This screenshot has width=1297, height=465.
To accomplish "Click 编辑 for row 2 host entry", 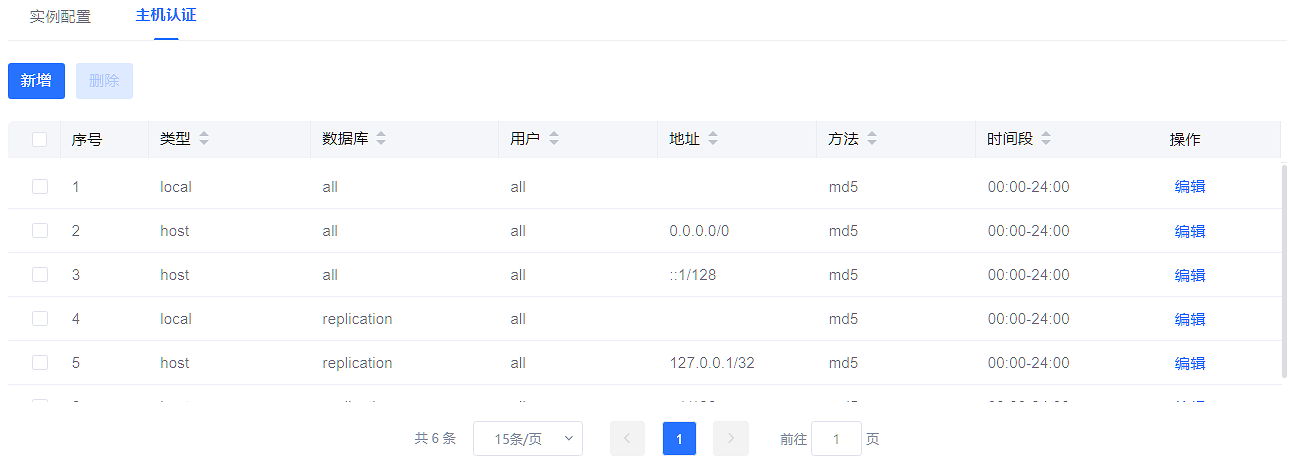I will pos(1189,231).
